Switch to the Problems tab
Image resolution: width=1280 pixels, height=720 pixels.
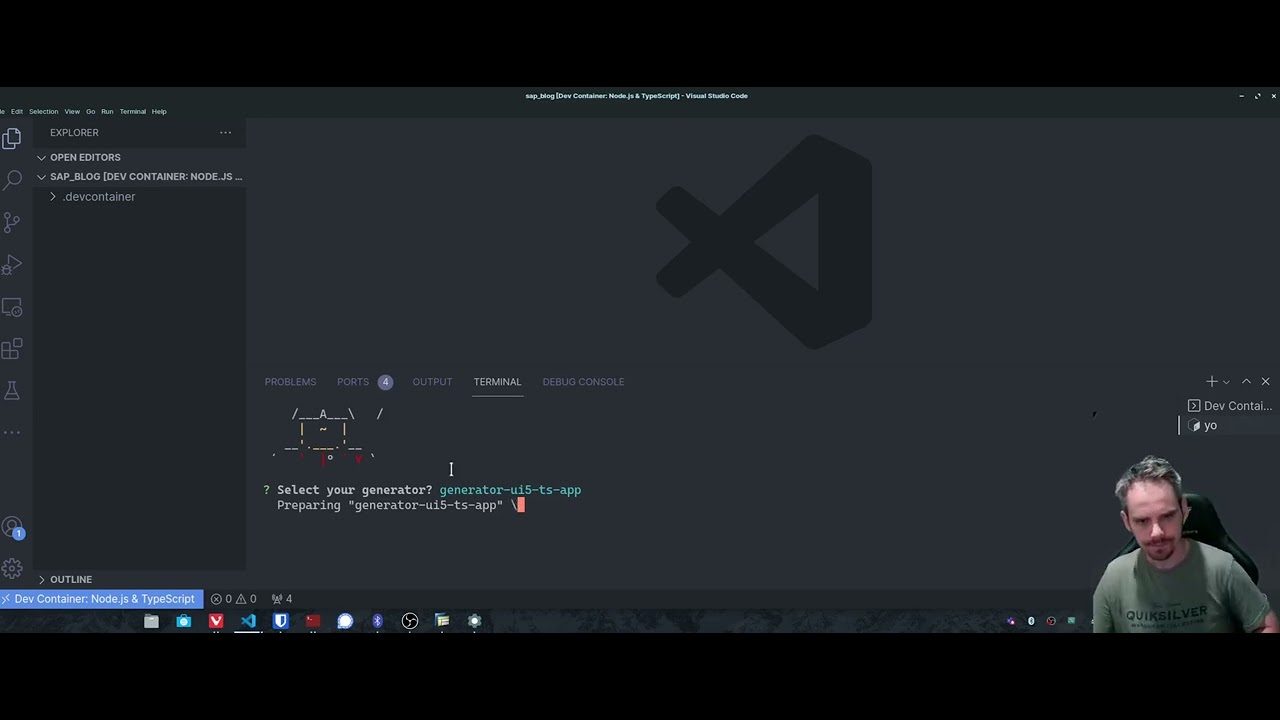tap(290, 382)
